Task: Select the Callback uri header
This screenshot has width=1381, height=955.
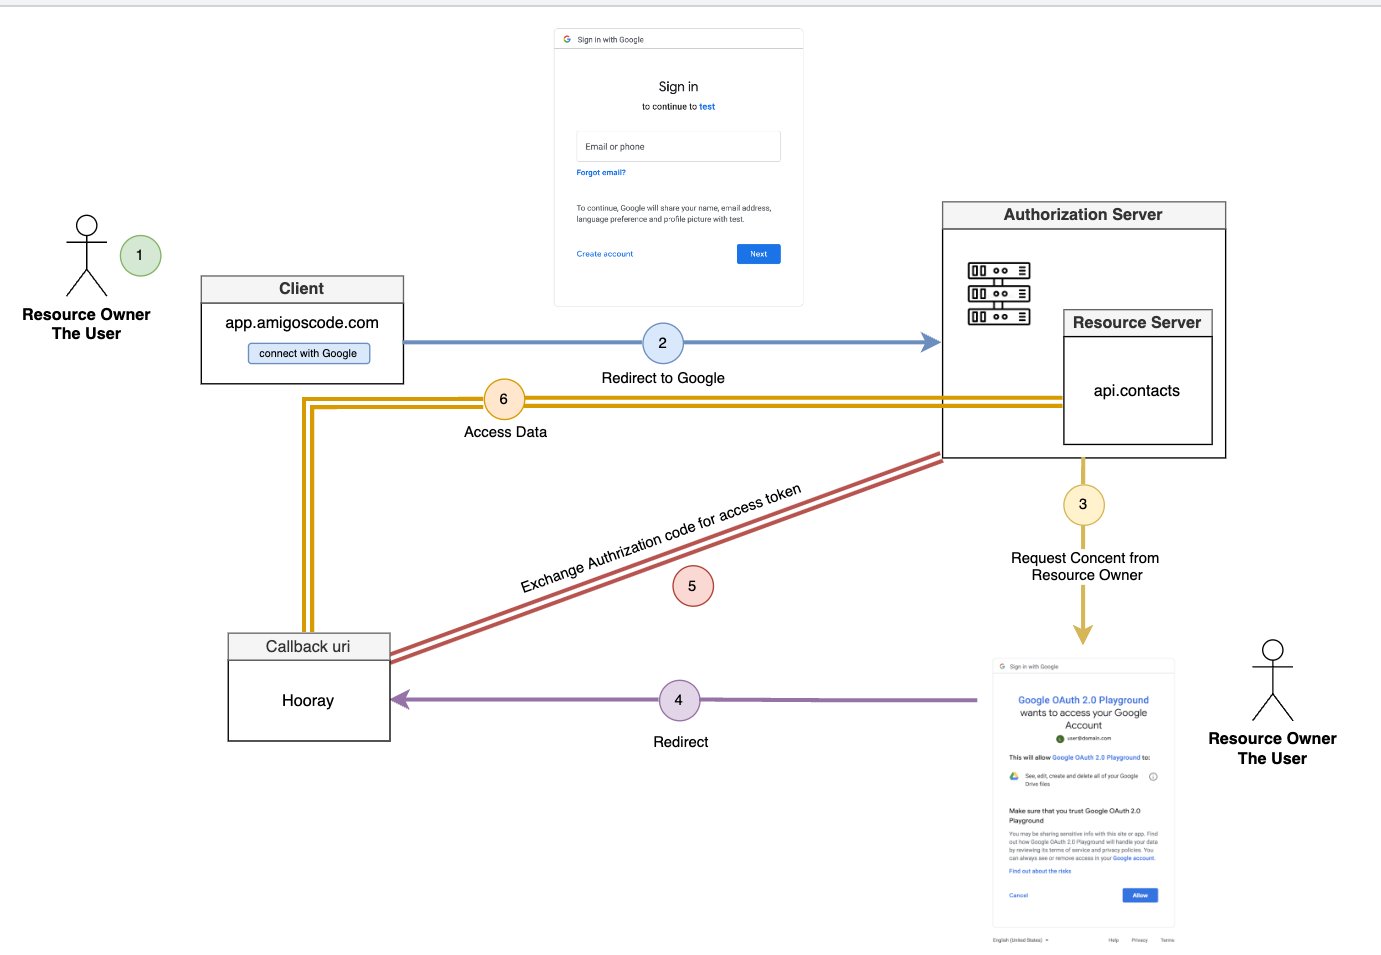Action: tap(308, 647)
